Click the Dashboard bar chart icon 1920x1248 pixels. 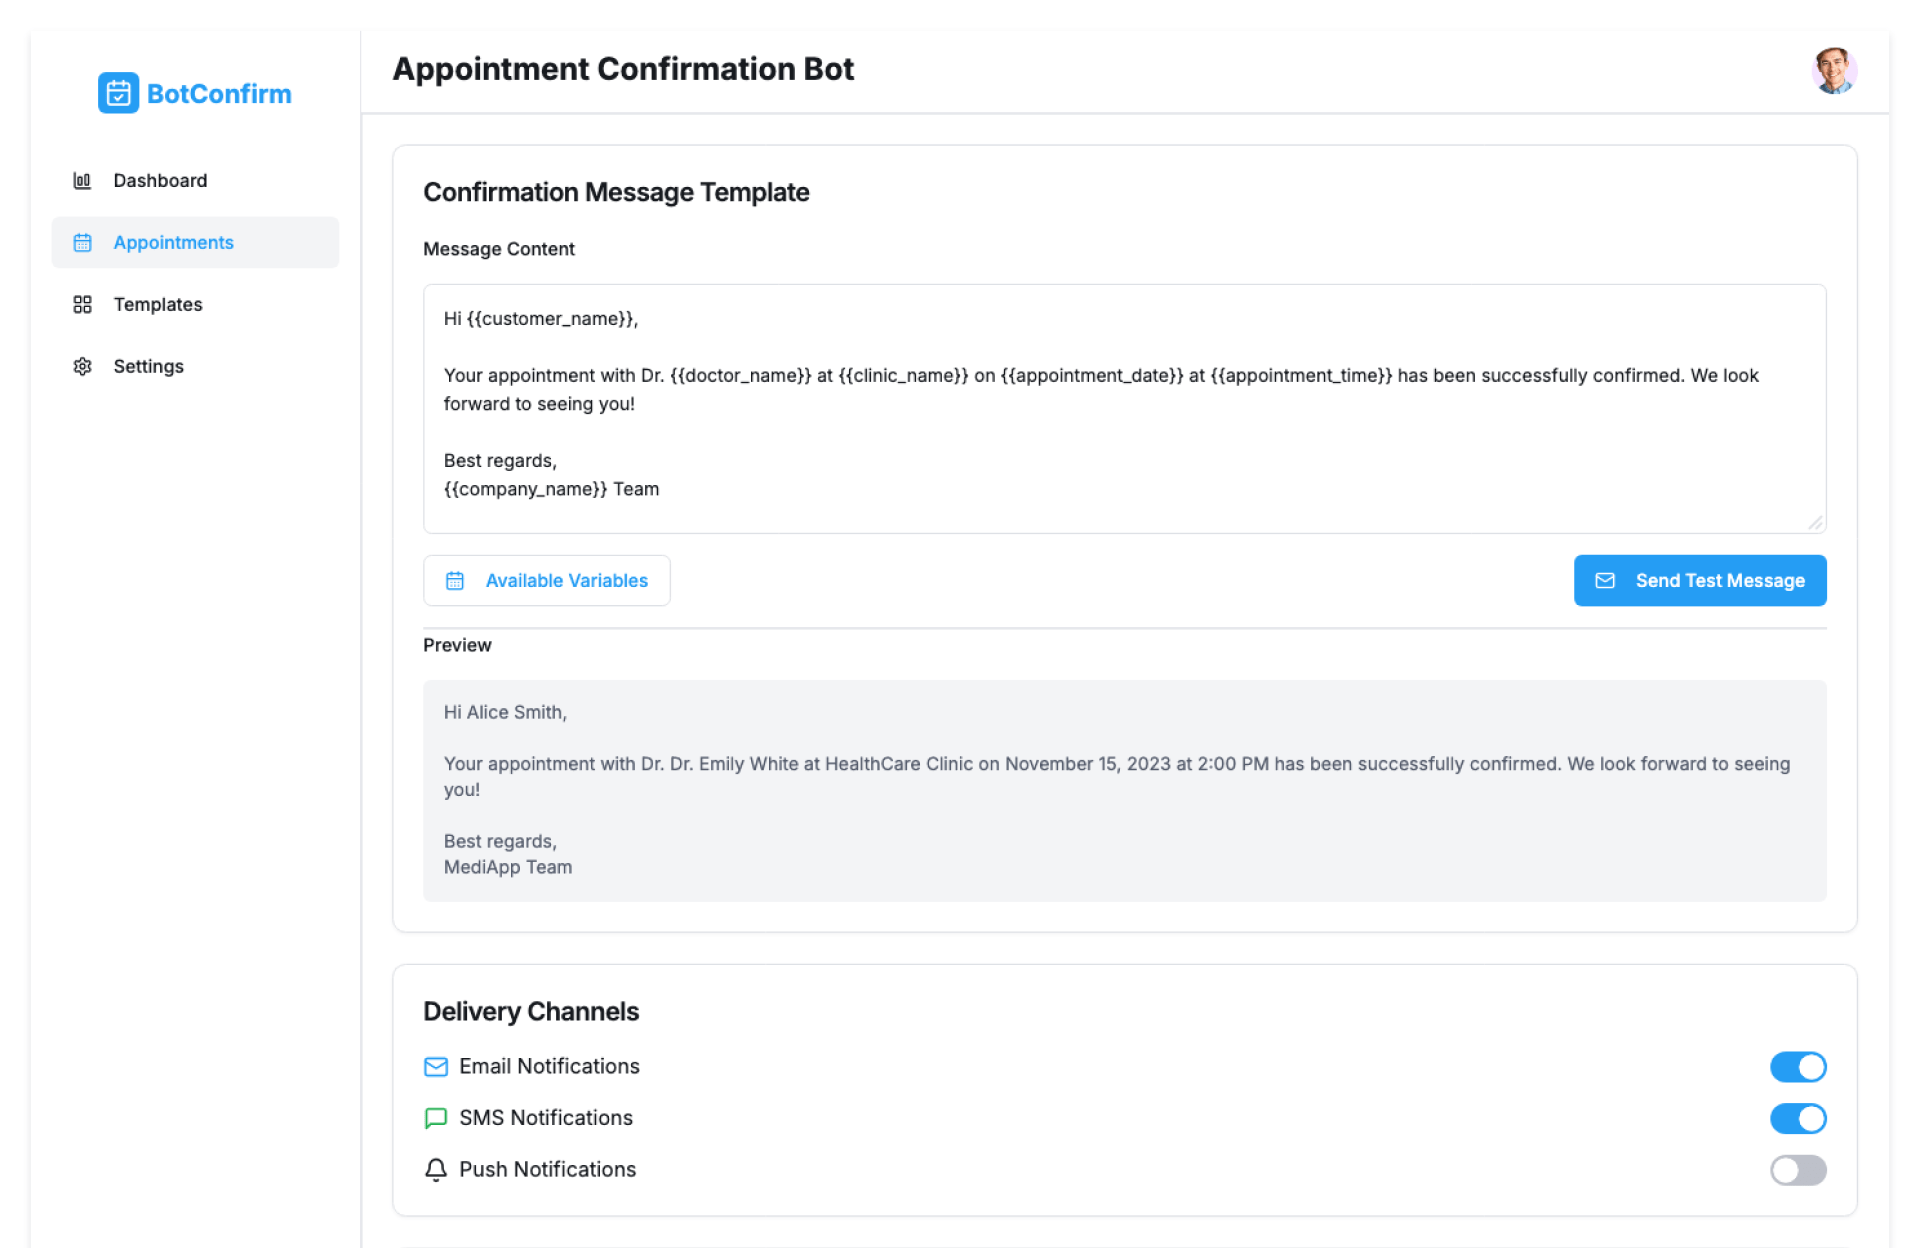(82, 181)
